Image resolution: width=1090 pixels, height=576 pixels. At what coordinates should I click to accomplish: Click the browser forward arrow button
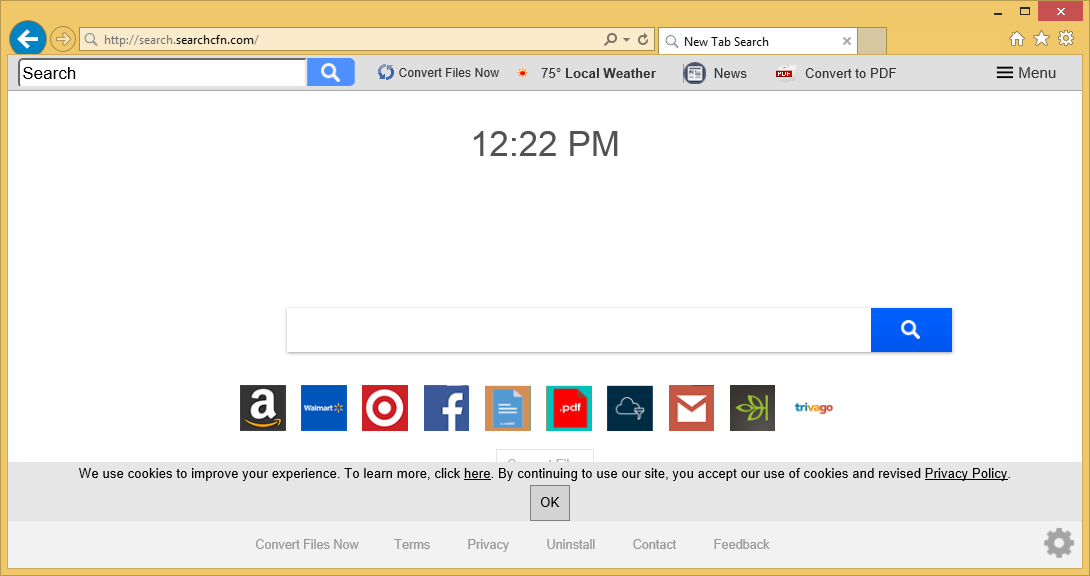pyautogui.click(x=63, y=40)
